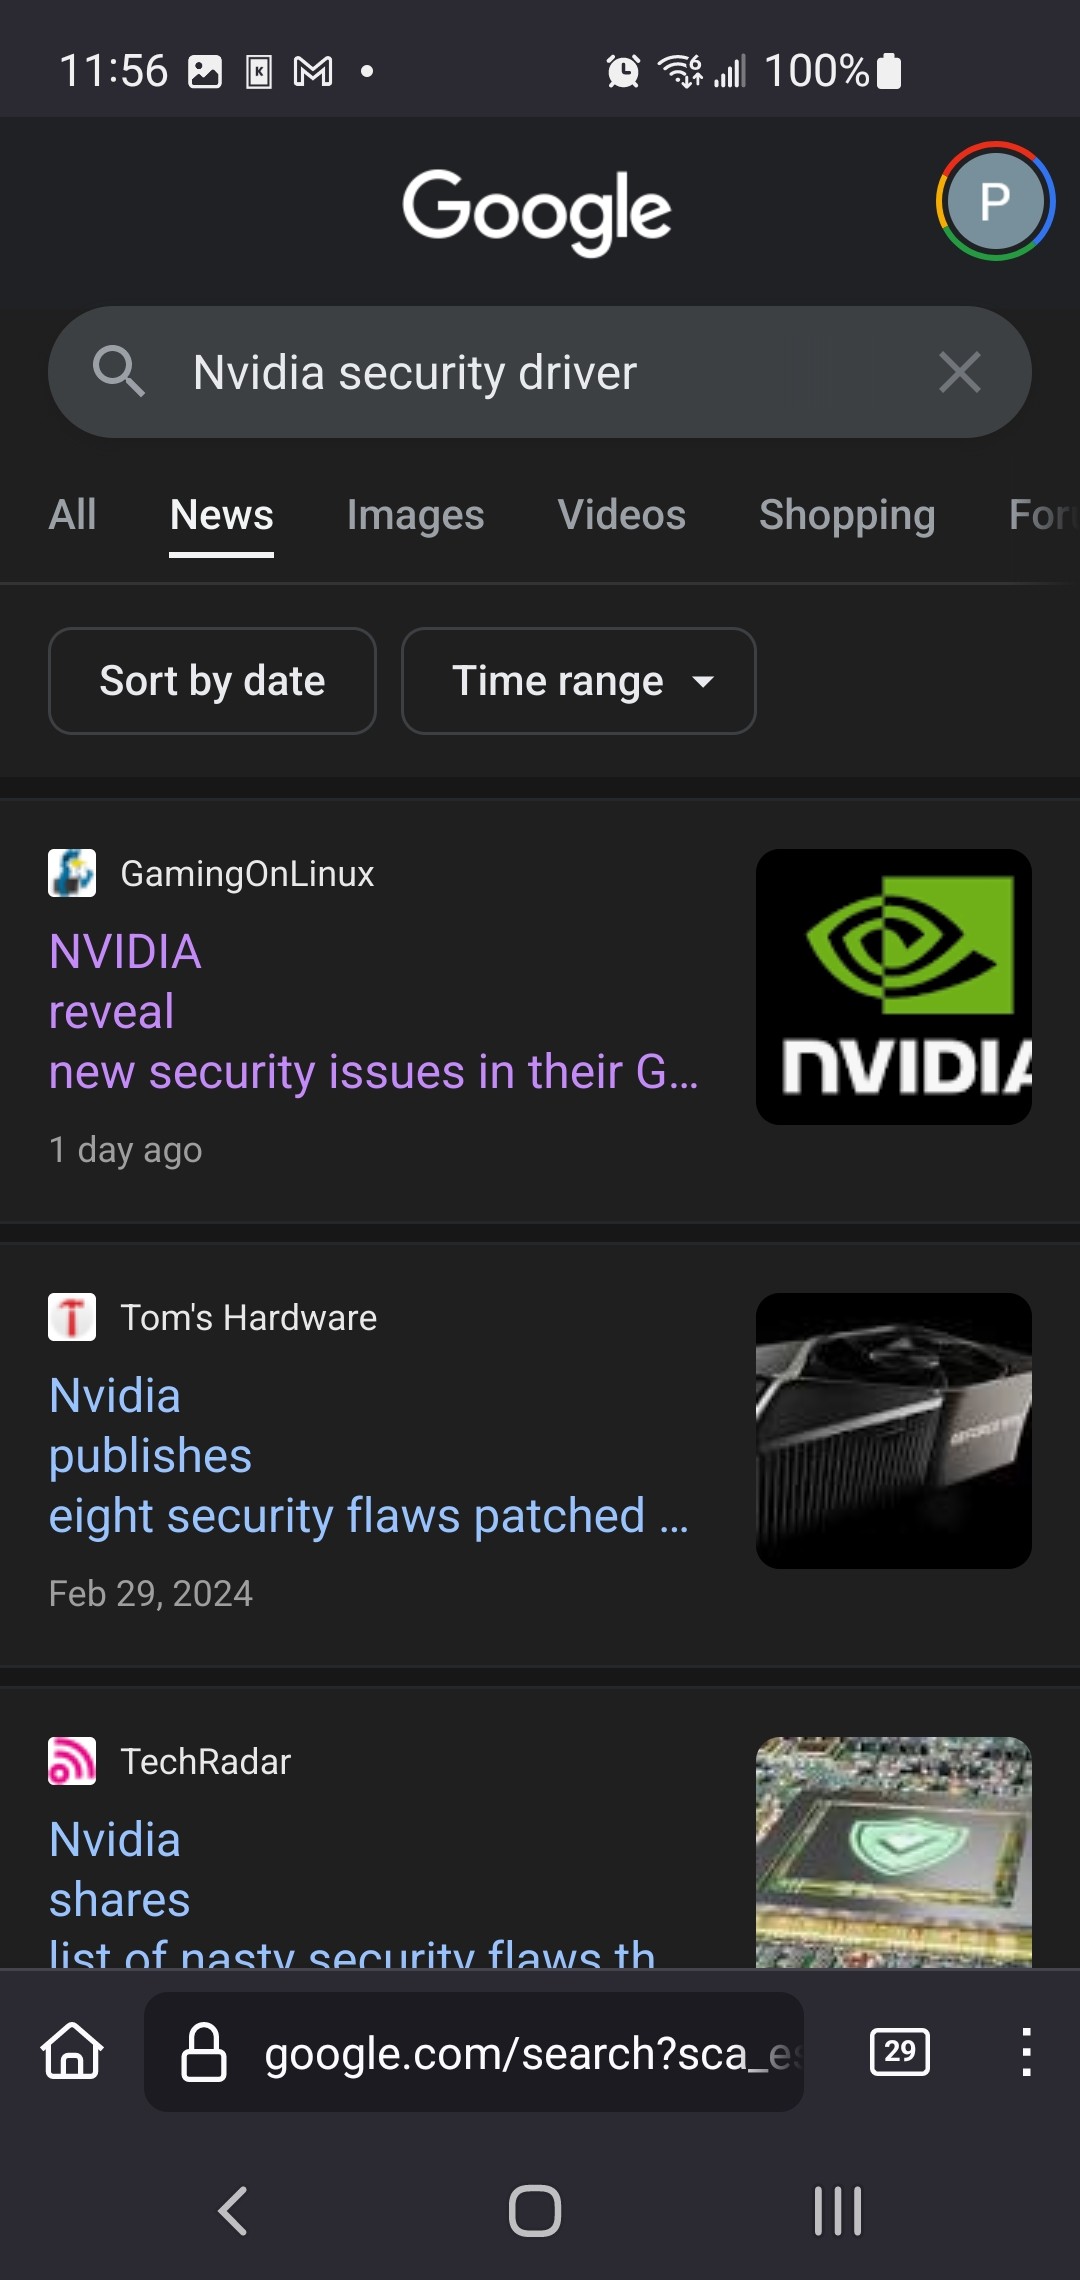Switch to the All results tab
This screenshot has height=2280, width=1080.
[72, 515]
